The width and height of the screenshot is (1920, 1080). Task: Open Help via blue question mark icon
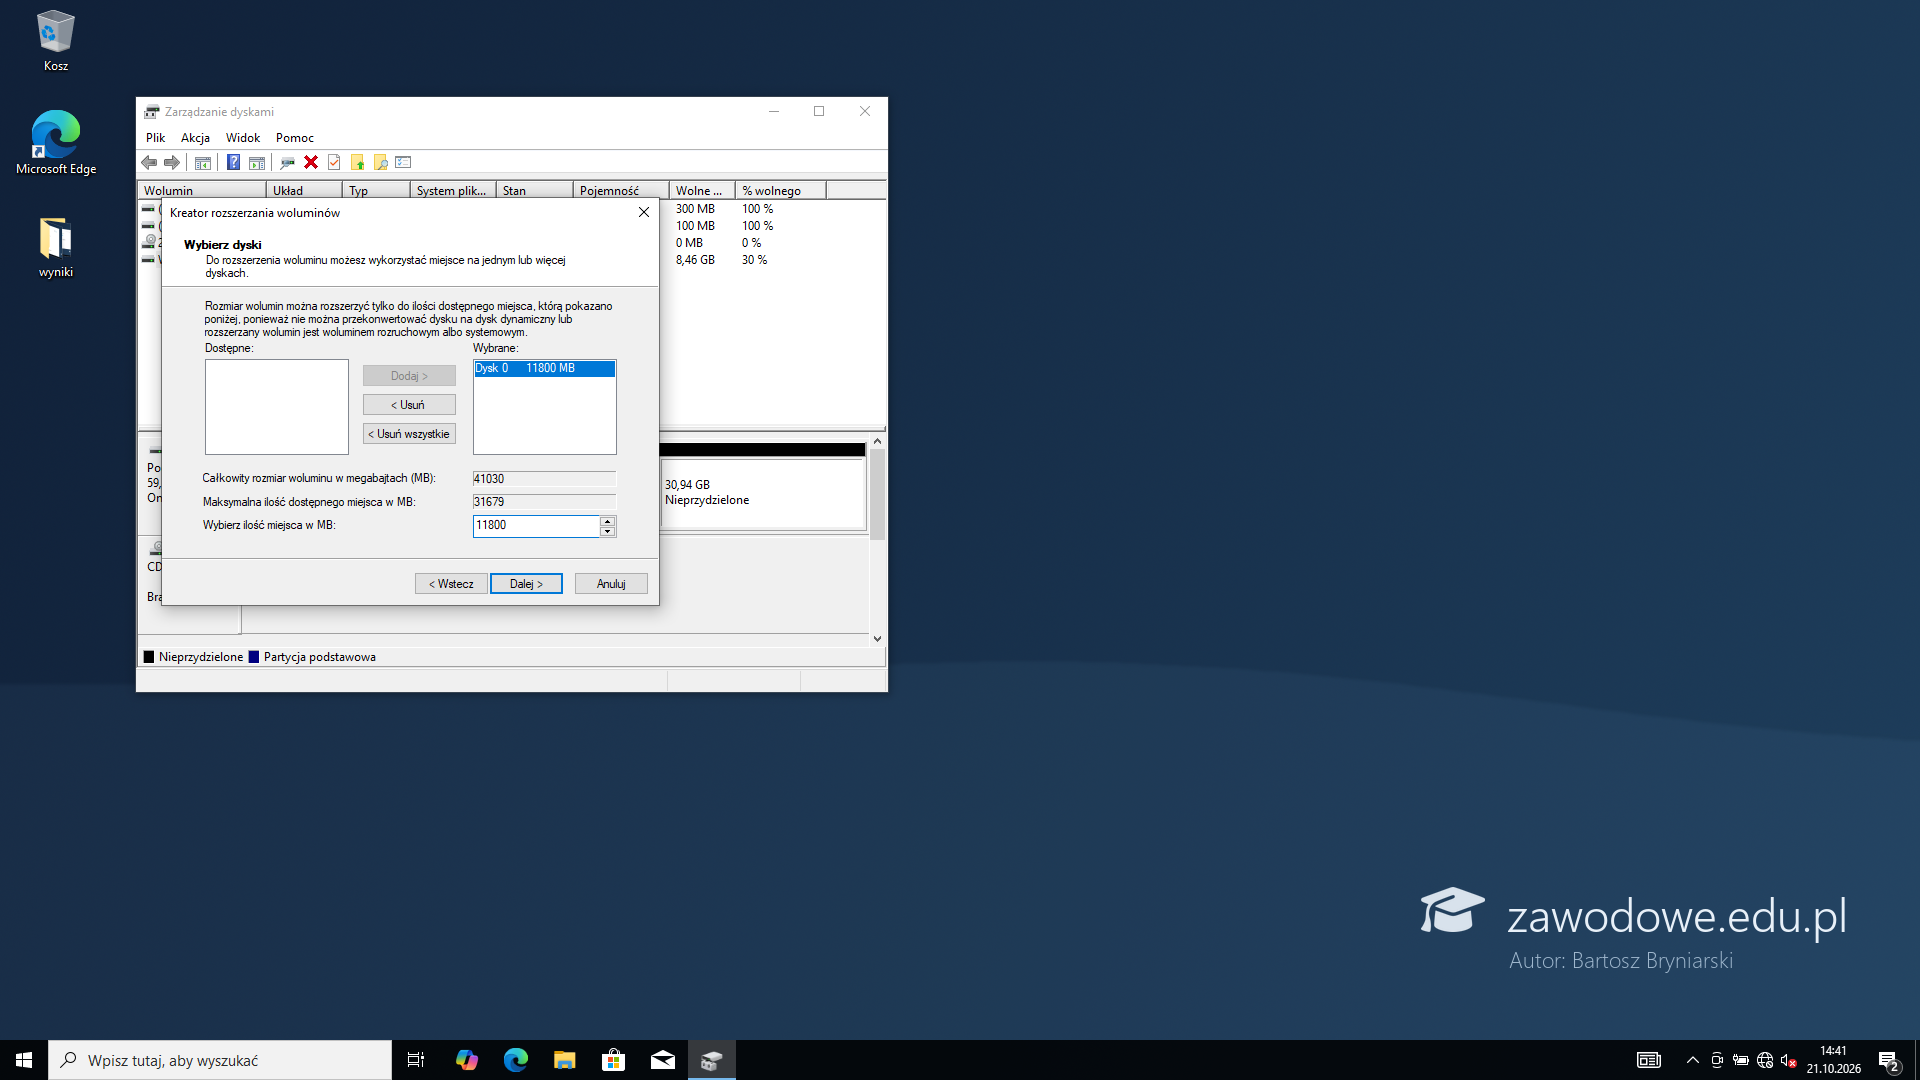[233, 162]
